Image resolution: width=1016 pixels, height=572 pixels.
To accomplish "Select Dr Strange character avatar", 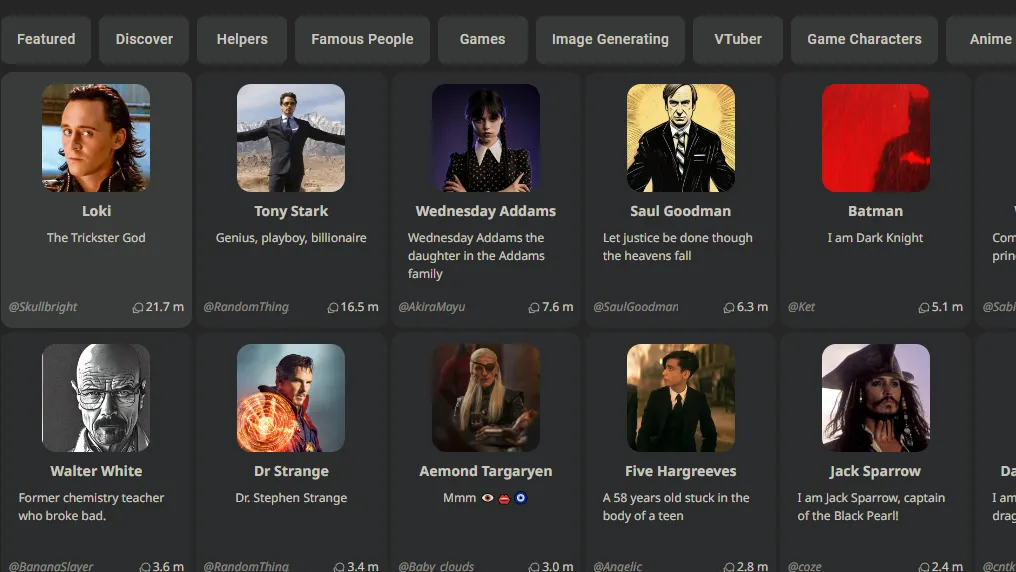I will point(291,398).
